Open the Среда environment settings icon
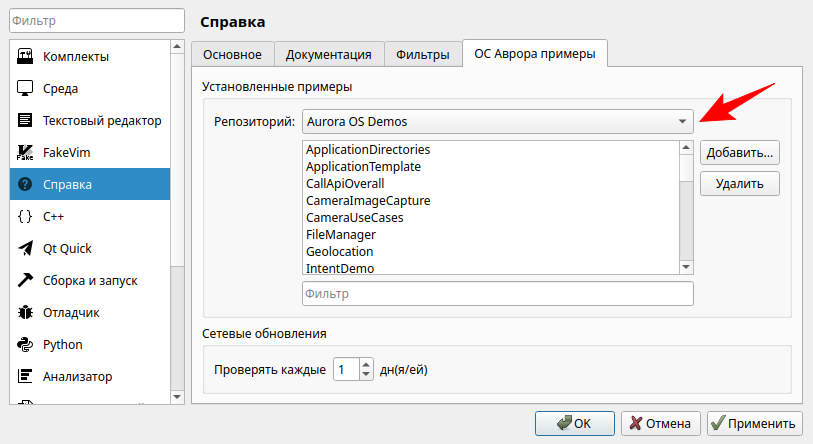 (x=26, y=88)
